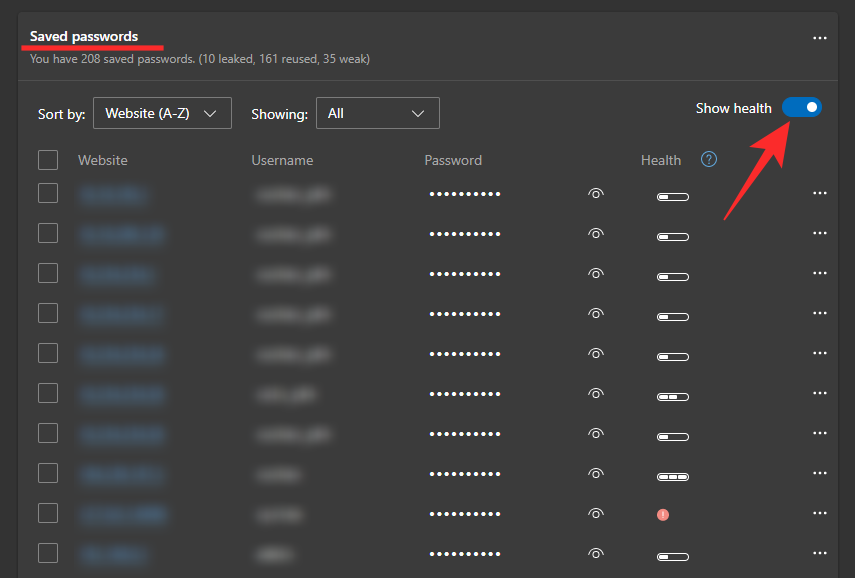Screen dimensions: 855x578
Task: Open more actions for the last visible row
Action: pyautogui.click(x=819, y=554)
